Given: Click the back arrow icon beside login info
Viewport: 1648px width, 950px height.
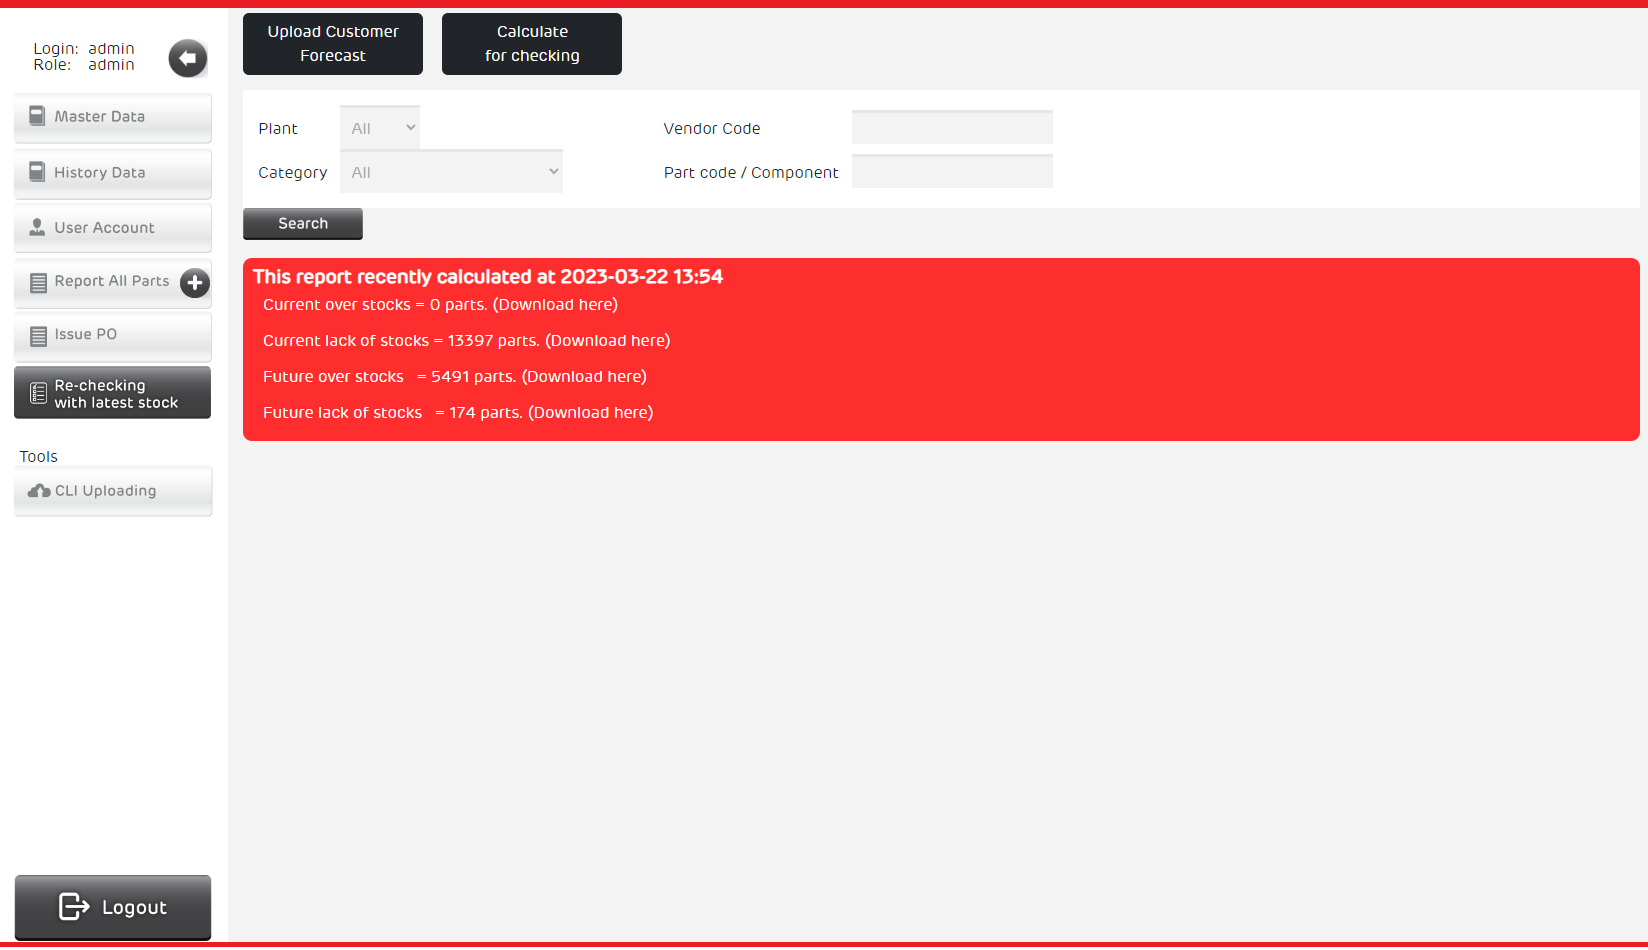Looking at the screenshot, I should pos(188,58).
